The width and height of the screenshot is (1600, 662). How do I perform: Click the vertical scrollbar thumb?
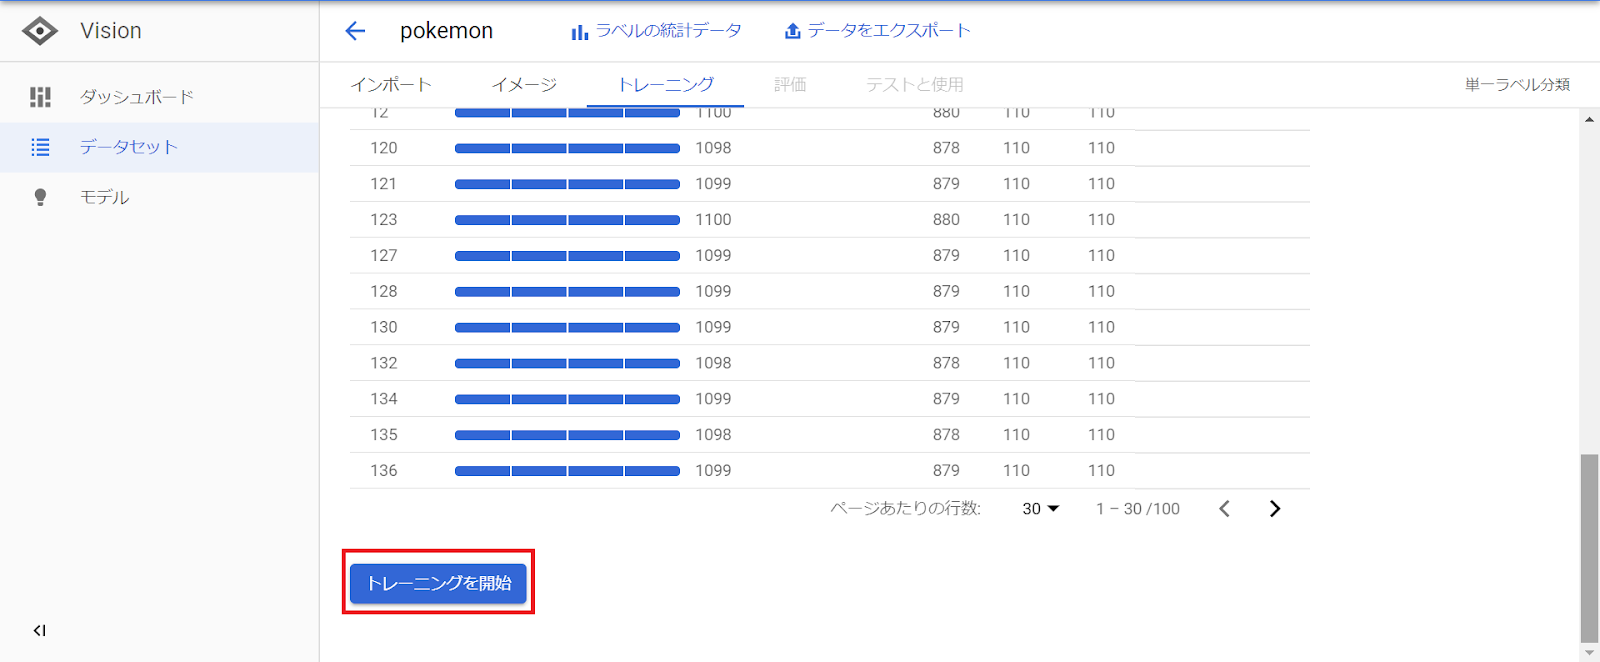[x=1589, y=548]
